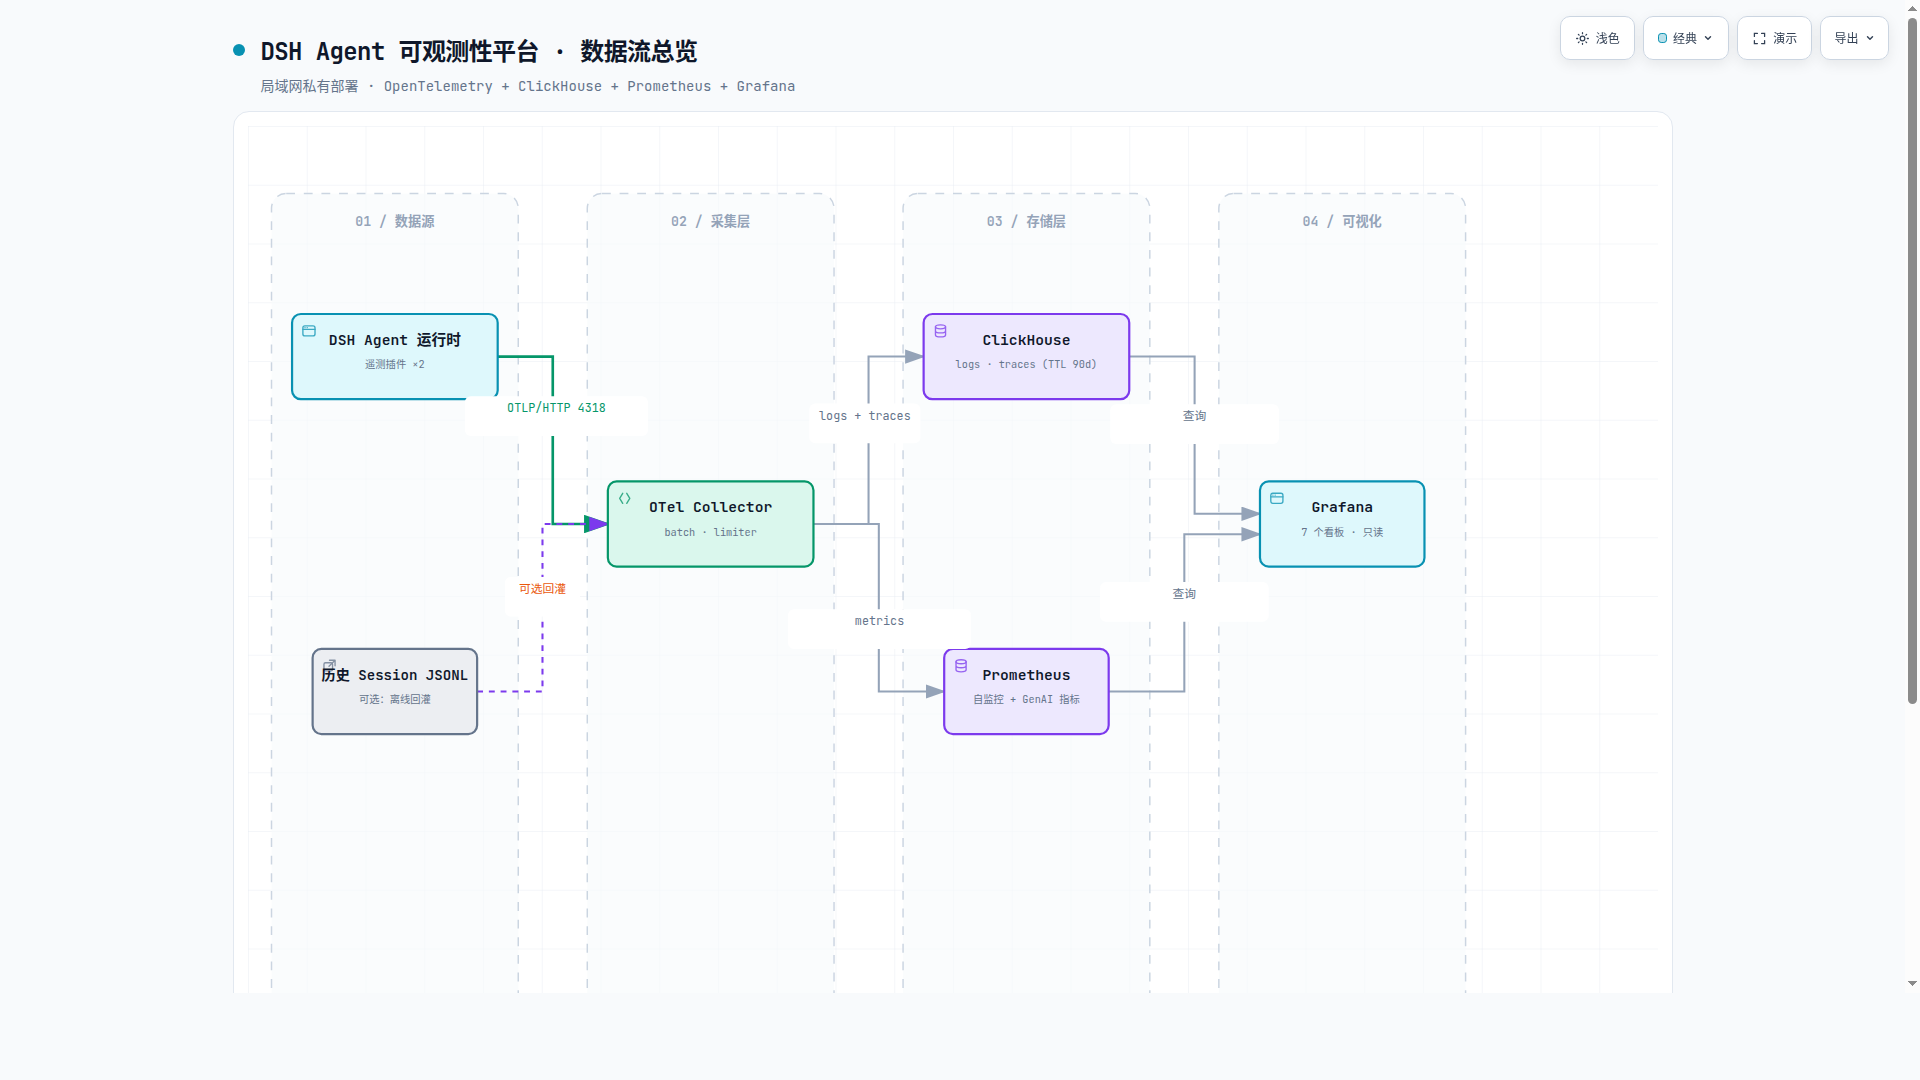Screen dimensions: 1920x1080
Task: Click the 04 / 可视化 lane header
Action: tap(1342, 221)
